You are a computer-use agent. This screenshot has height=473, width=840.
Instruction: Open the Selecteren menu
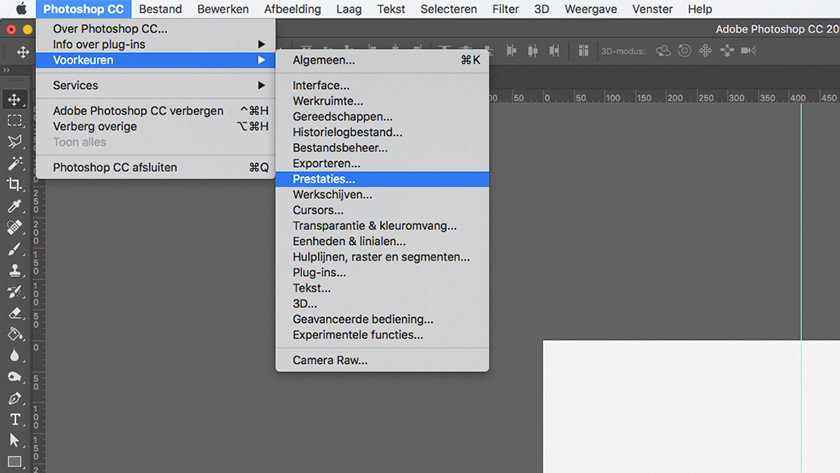tap(449, 9)
